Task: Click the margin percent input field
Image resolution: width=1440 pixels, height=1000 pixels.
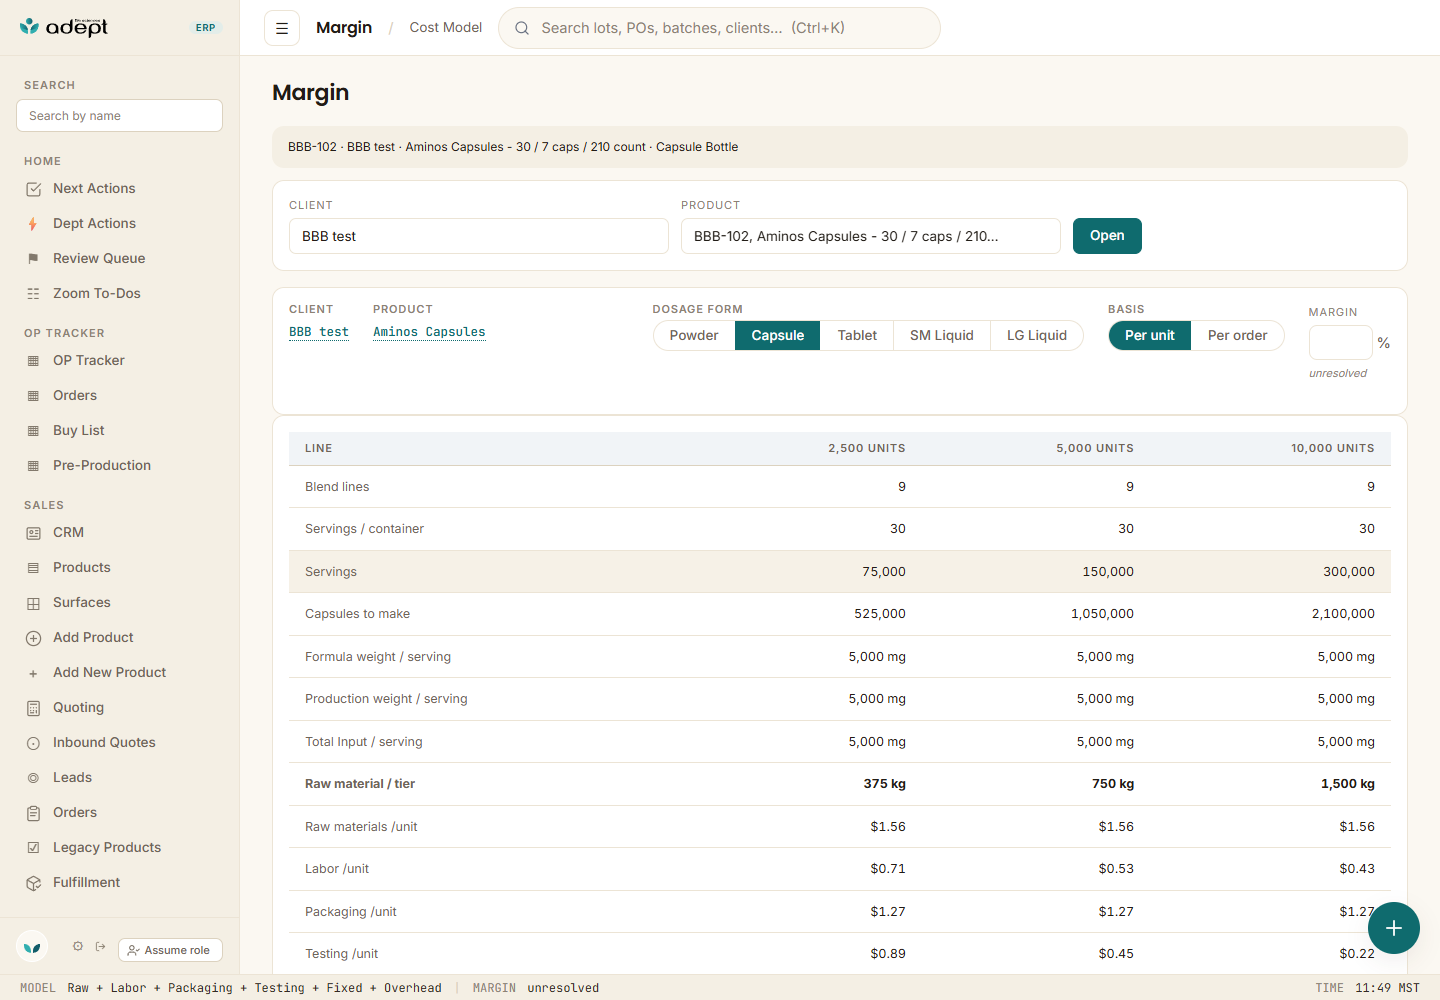Action: click(1340, 343)
